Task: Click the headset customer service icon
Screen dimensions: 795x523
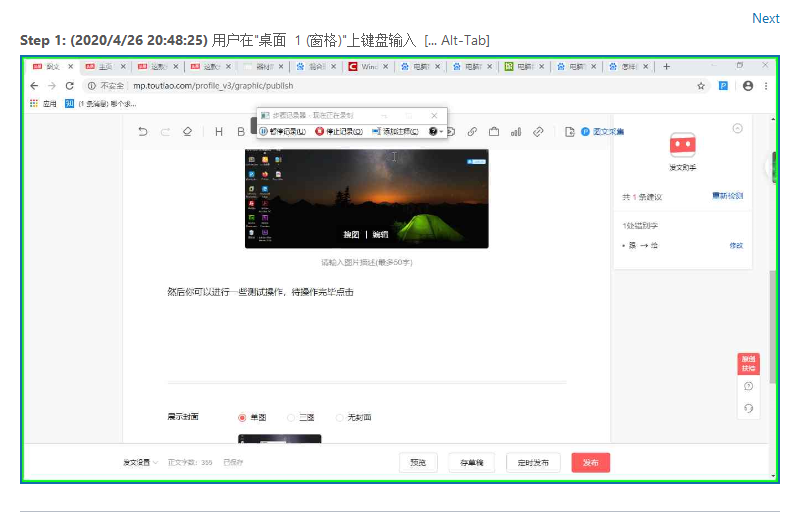Action: (748, 408)
